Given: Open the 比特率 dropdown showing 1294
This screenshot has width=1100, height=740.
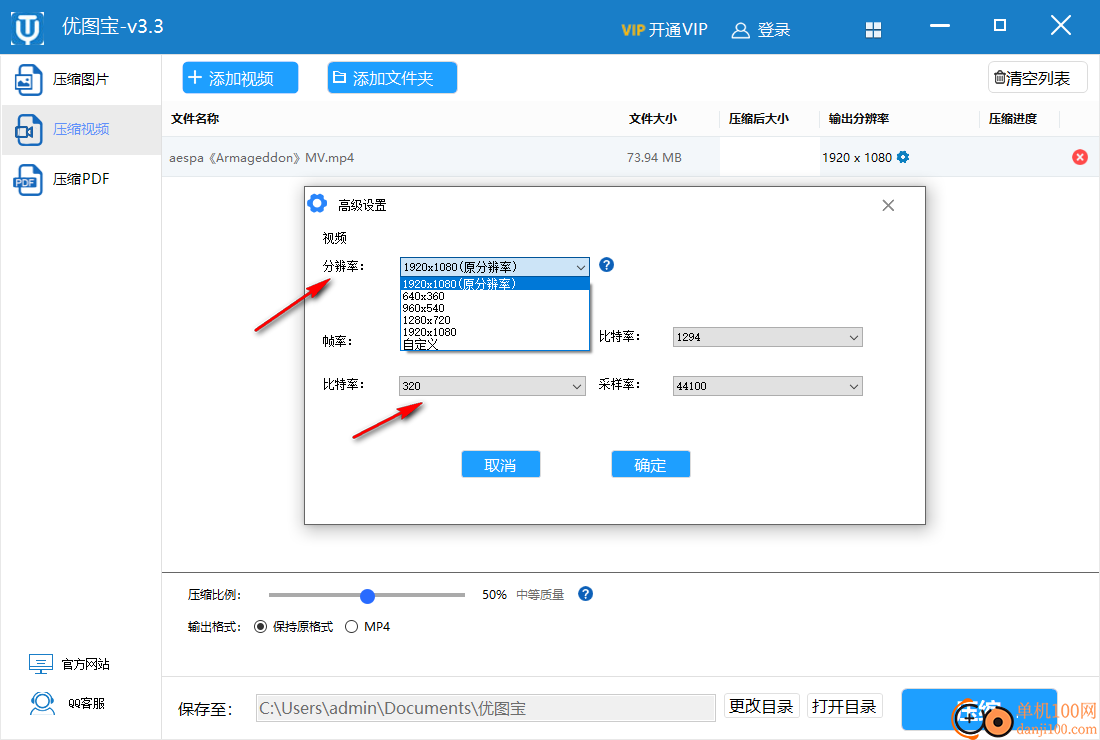Looking at the screenshot, I should (x=767, y=337).
